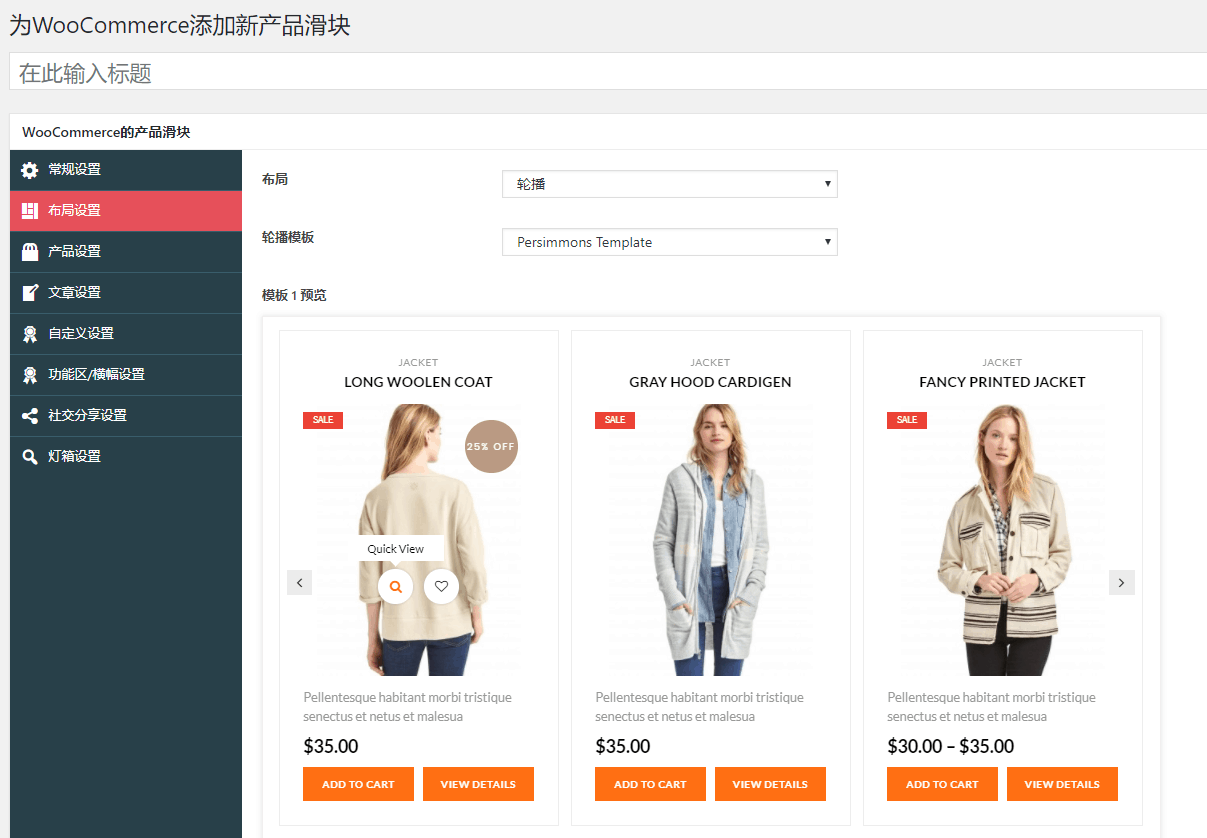View details of Long Woolen Coat
The image size is (1207, 838).
[x=478, y=784]
